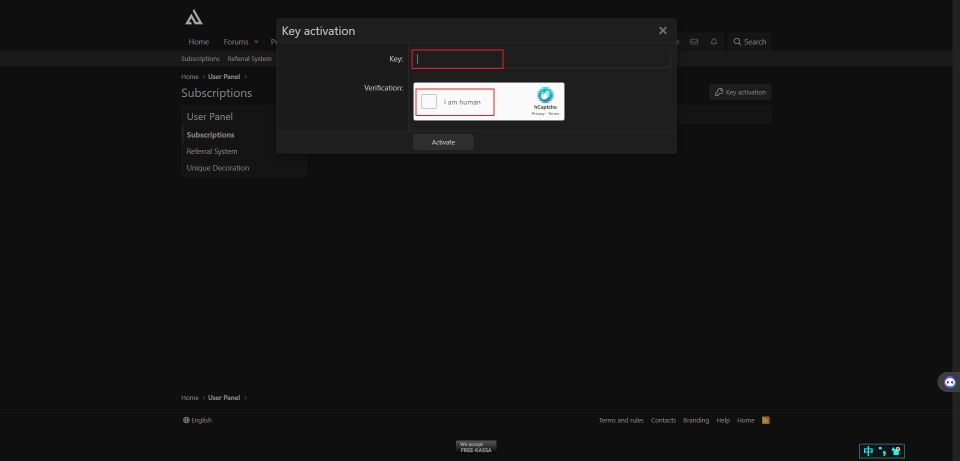Click the floating chat bot icon
This screenshot has height=461, width=960.
coord(949,382)
